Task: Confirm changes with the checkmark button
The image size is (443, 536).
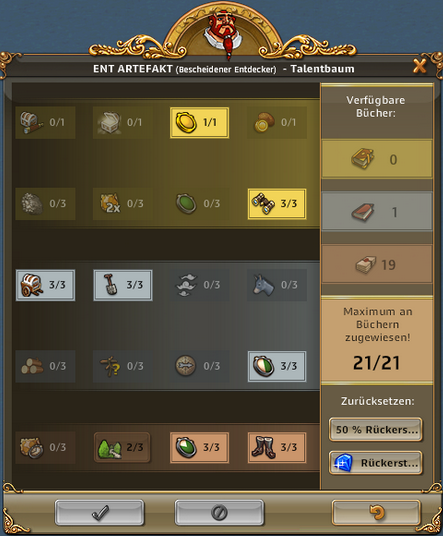Action: (99, 512)
